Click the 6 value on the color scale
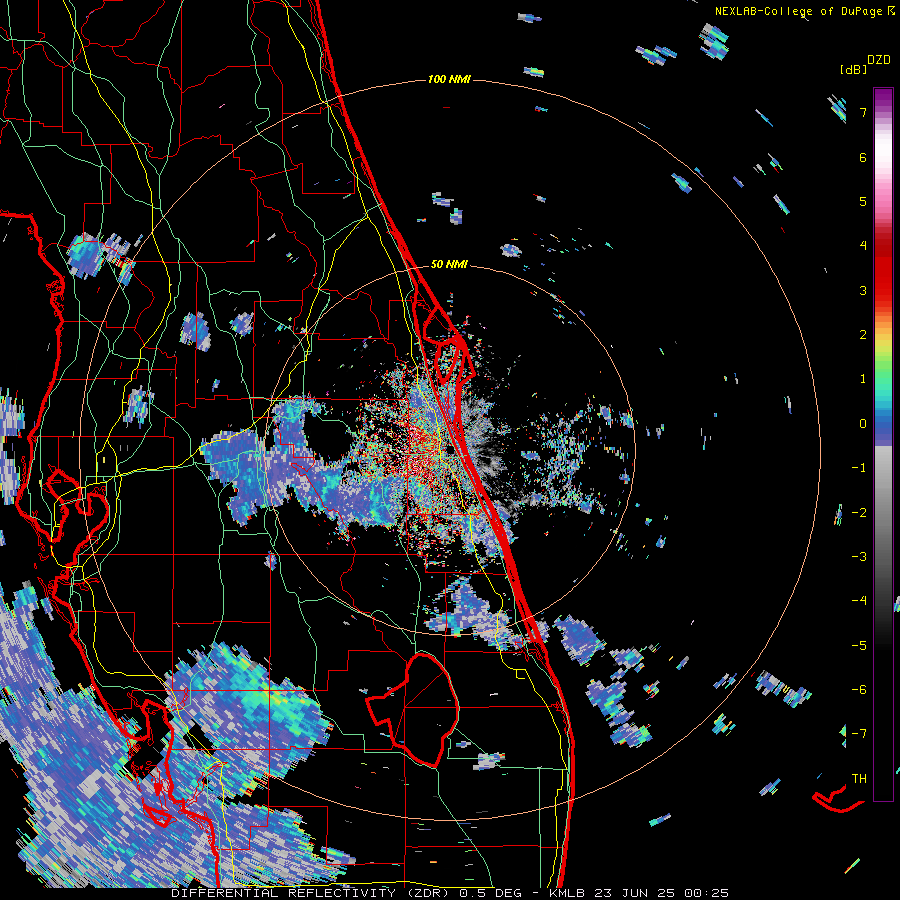 pyautogui.click(x=863, y=157)
